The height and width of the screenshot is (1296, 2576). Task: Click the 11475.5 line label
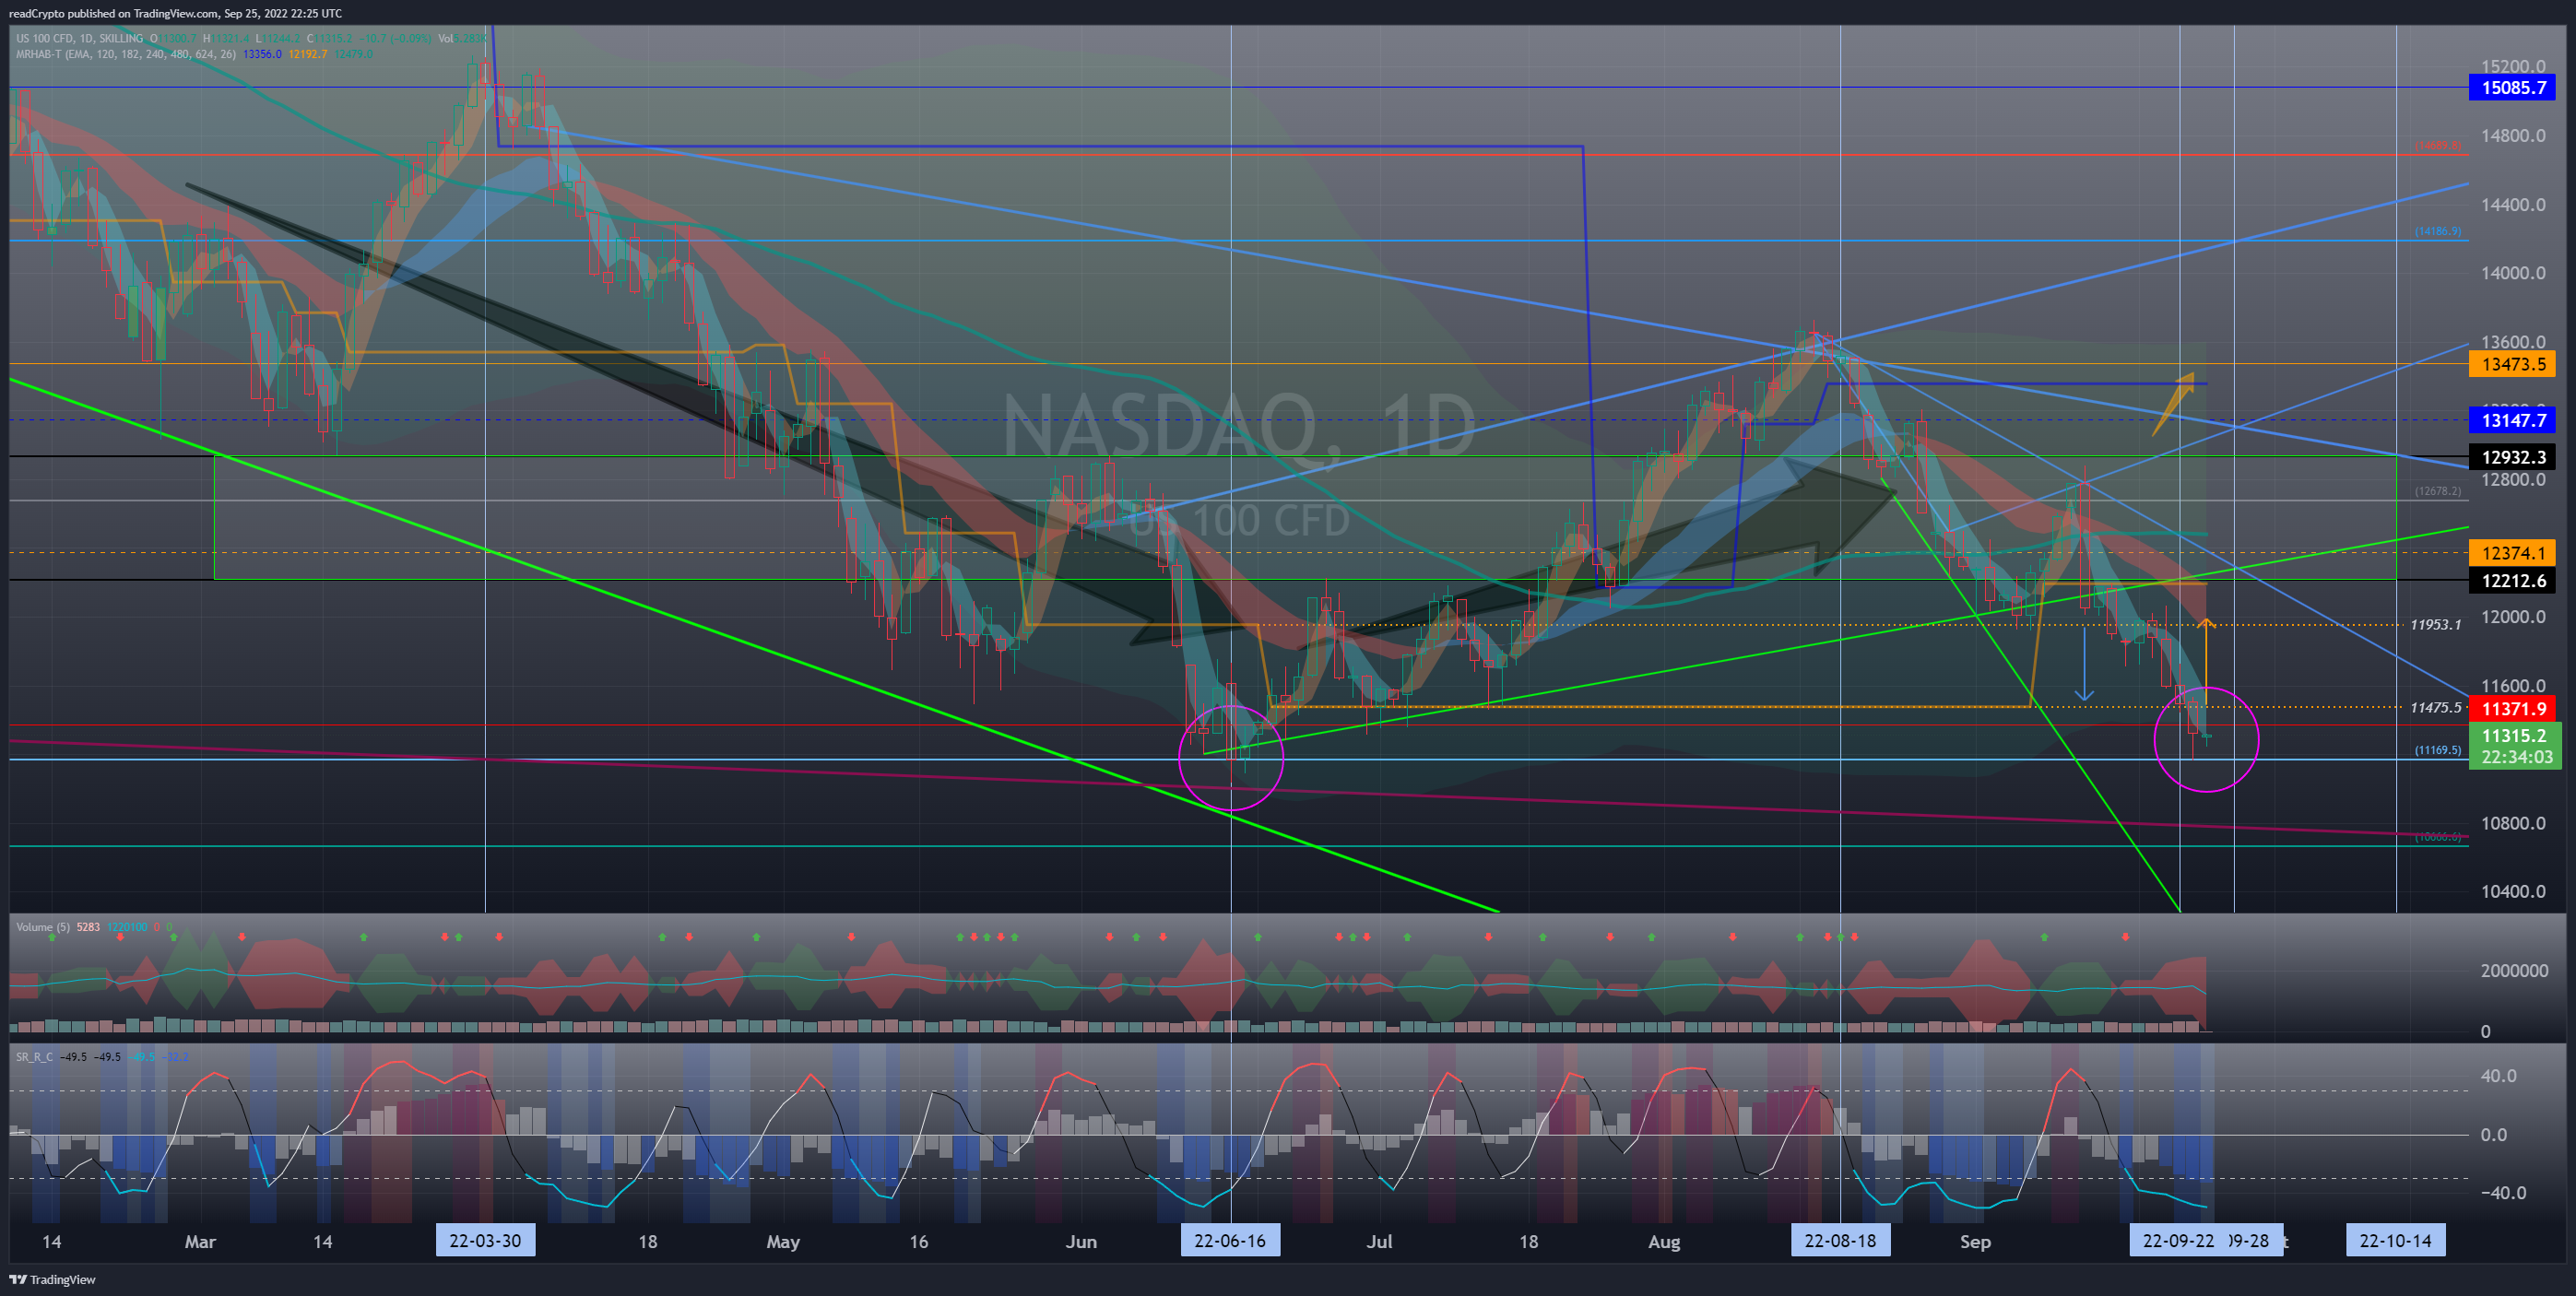tap(2435, 708)
